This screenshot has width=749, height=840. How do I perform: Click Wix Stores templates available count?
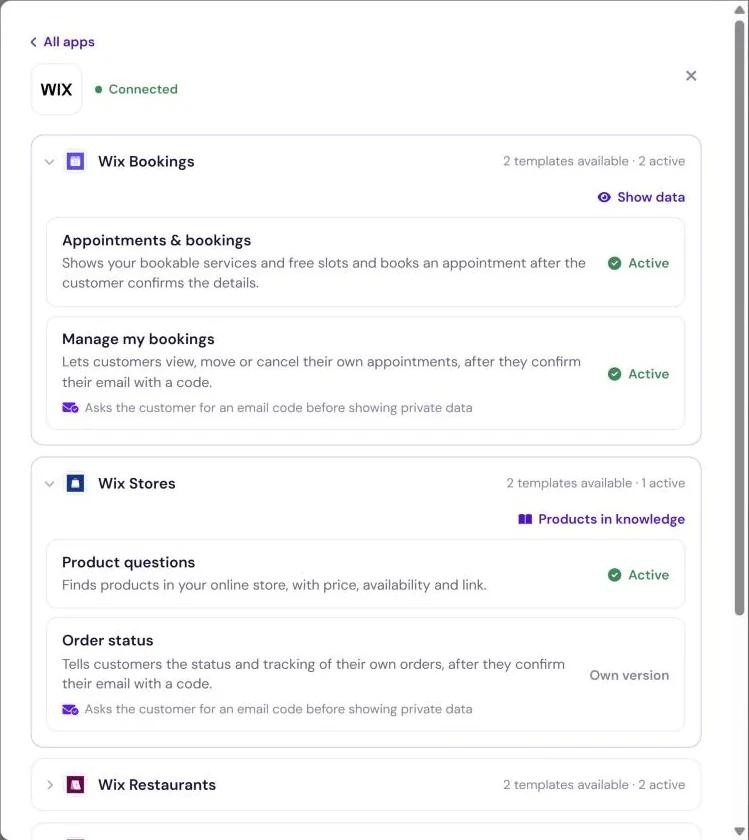click(569, 483)
